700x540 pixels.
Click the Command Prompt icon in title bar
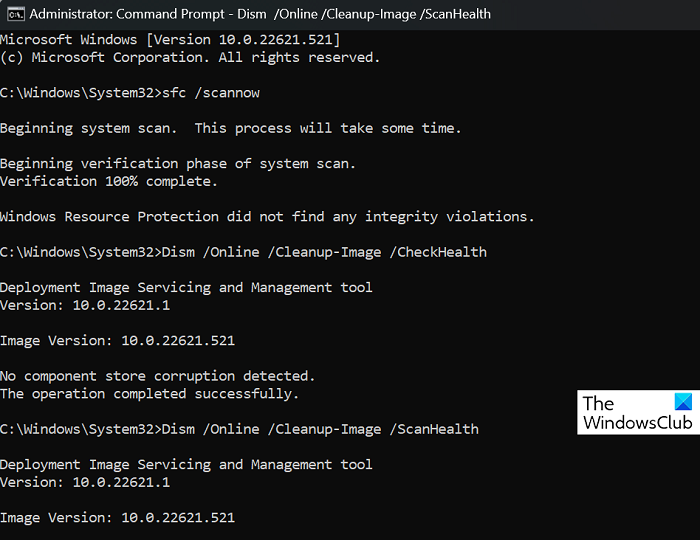pos(12,14)
